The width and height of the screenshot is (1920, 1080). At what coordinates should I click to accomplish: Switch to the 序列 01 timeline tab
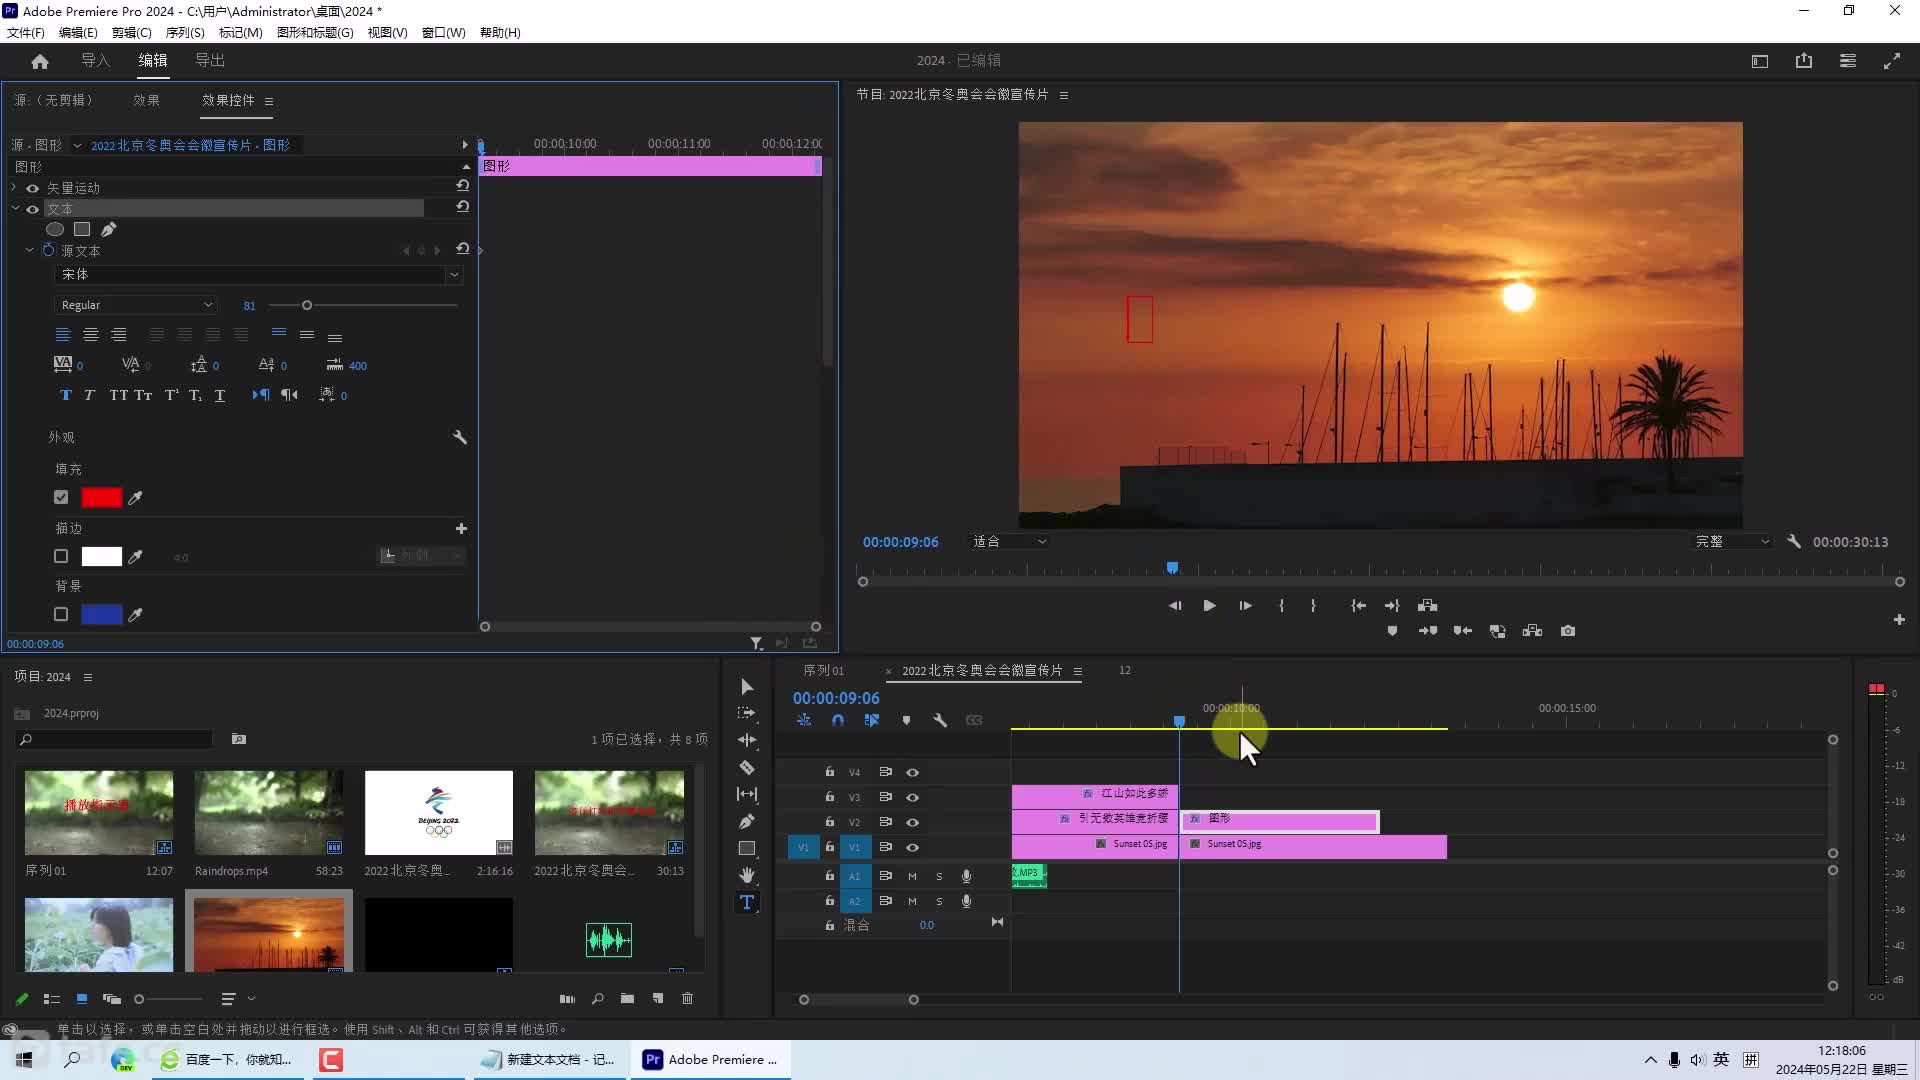click(823, 670)
